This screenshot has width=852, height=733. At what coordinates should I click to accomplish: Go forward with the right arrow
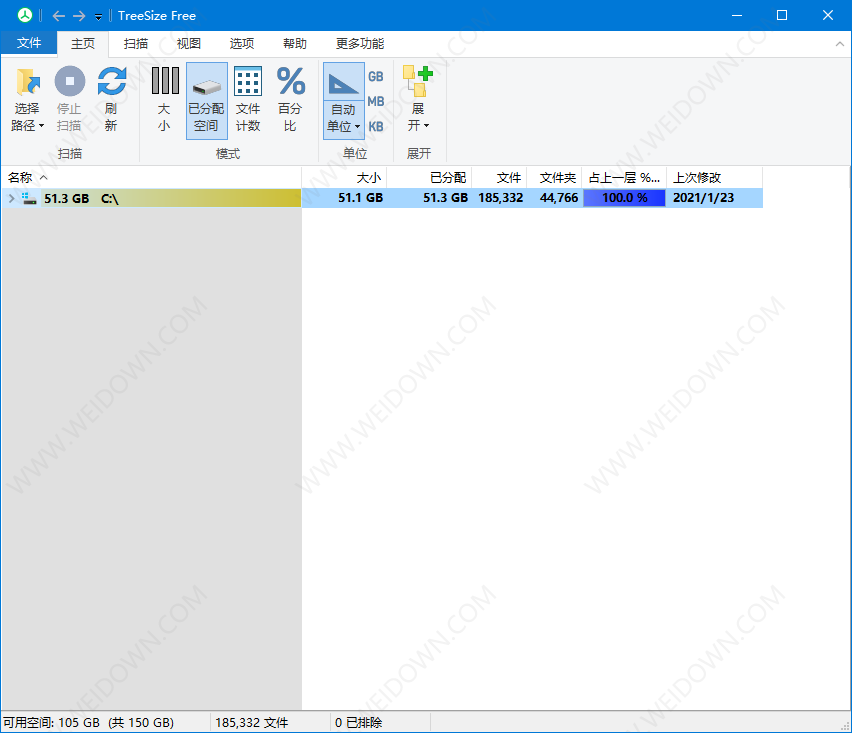tap(79, 16)
